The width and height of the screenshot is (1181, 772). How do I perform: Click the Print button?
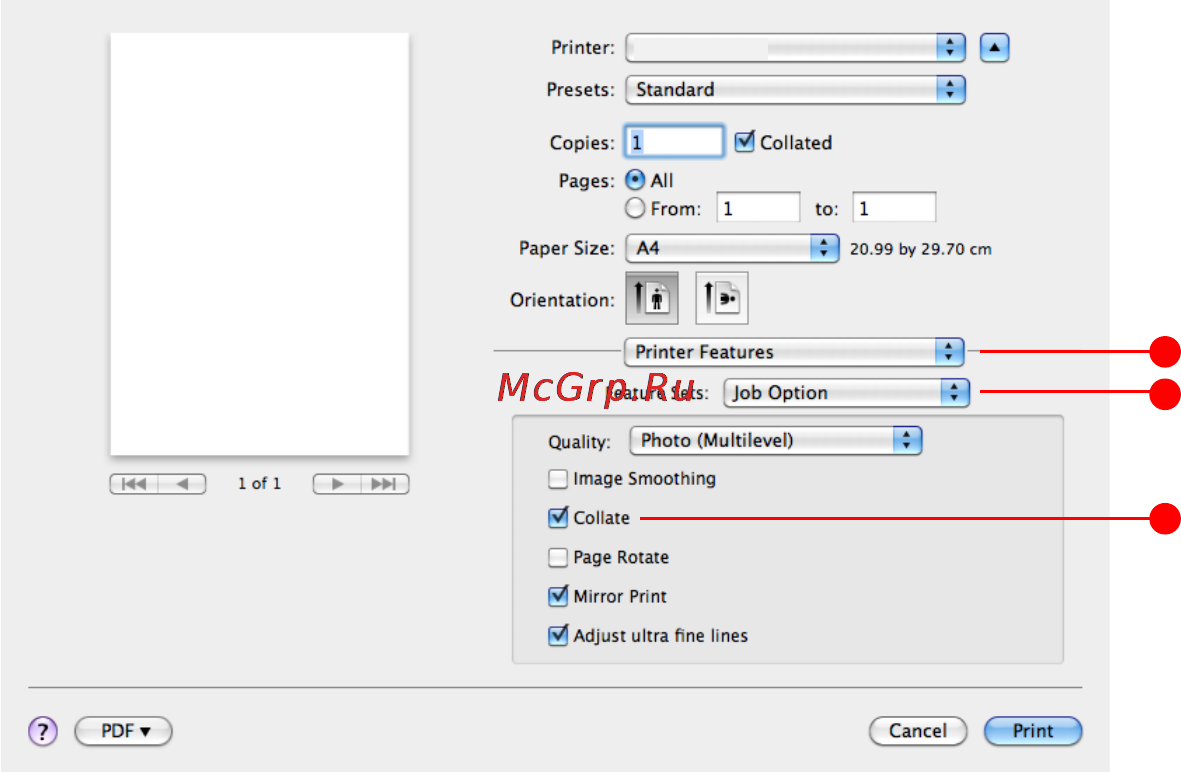pyautogui.click(x=1033, y=731)
